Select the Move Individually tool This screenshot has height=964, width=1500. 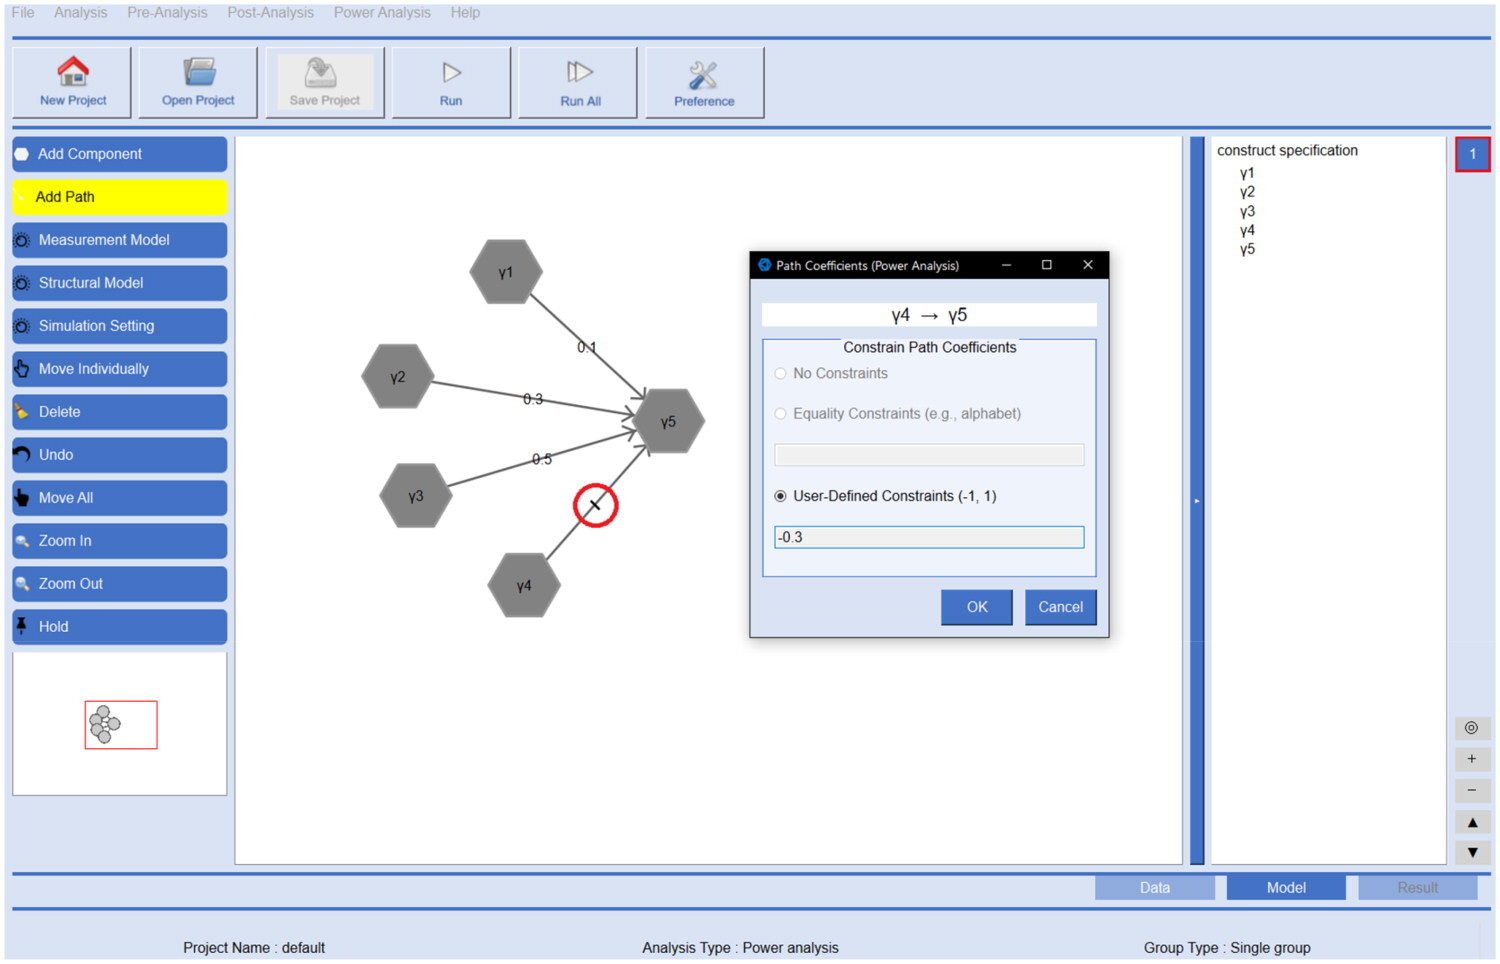point(120,369)
